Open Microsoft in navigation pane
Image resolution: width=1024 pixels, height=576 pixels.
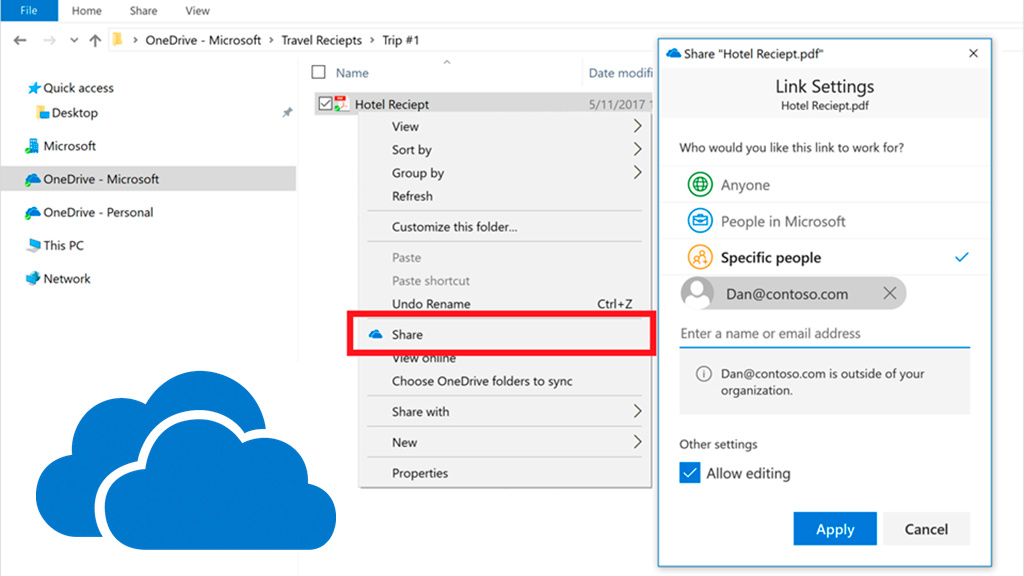pos(69,146)
